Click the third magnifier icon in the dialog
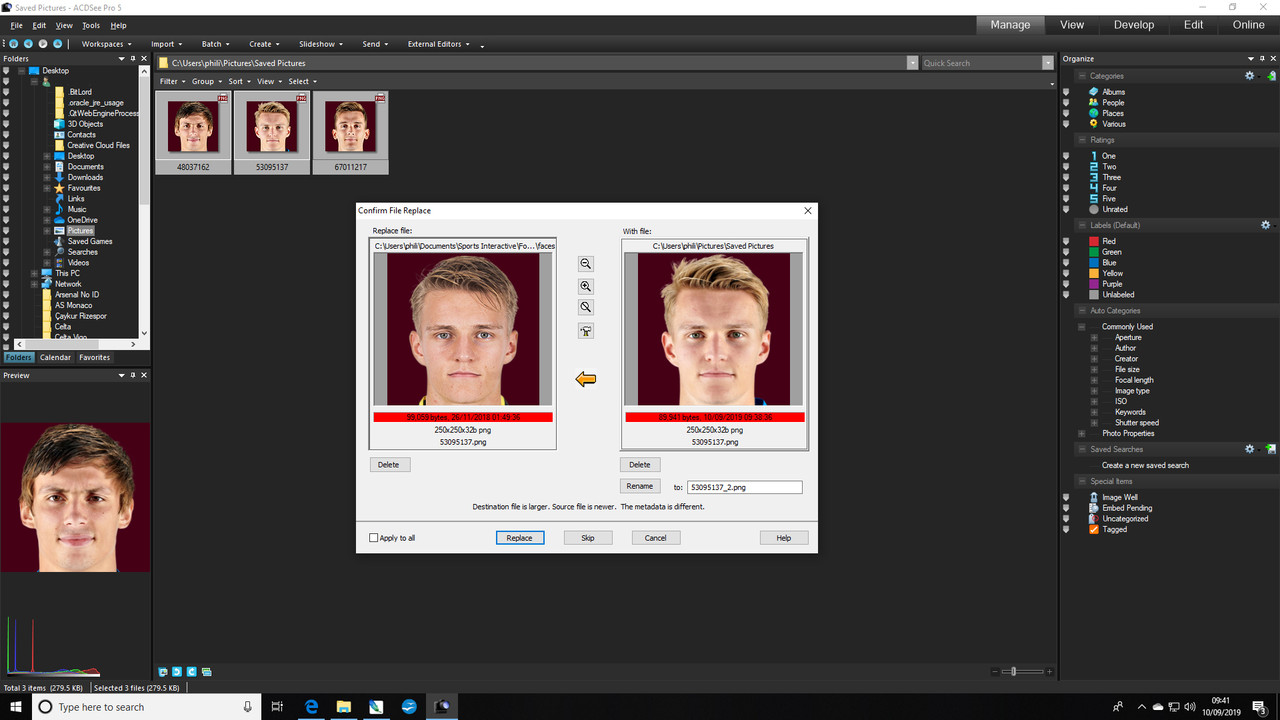 [586, 307]
